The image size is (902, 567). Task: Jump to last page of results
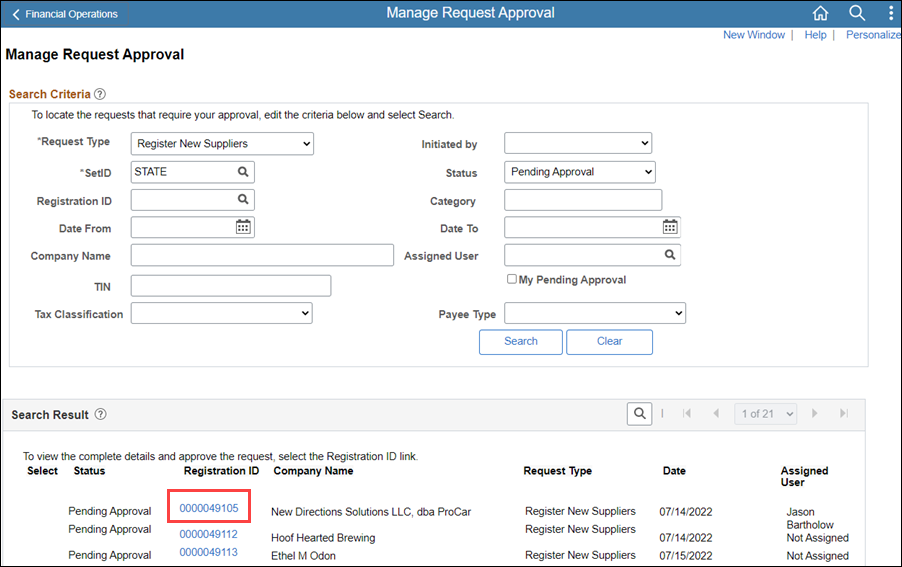[x=844, y=413]
